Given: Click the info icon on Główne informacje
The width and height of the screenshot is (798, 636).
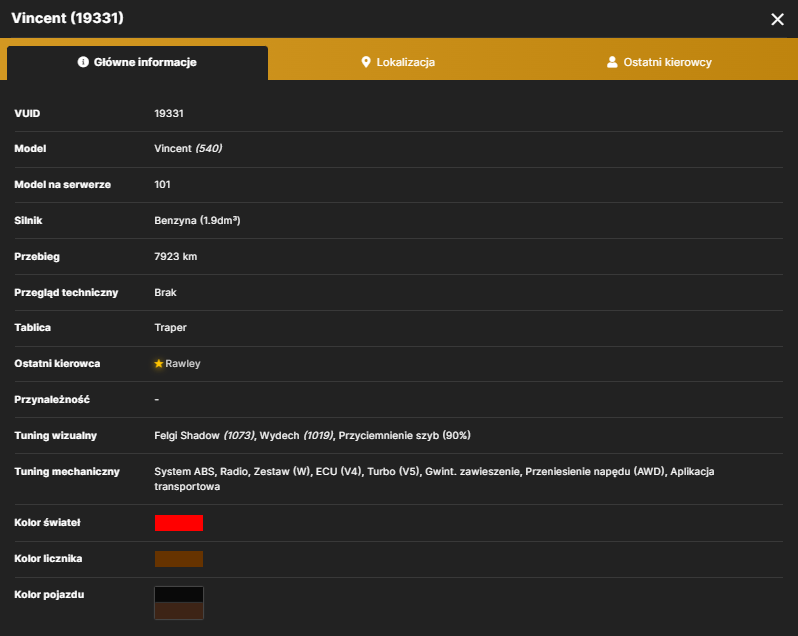Looking at the screenshot, I should coord(83,62).
